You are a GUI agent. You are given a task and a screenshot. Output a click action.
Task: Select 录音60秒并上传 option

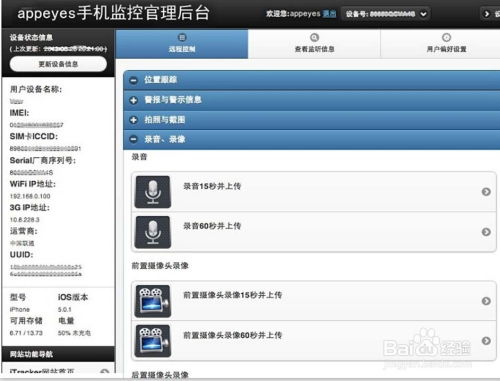[314, 232]
